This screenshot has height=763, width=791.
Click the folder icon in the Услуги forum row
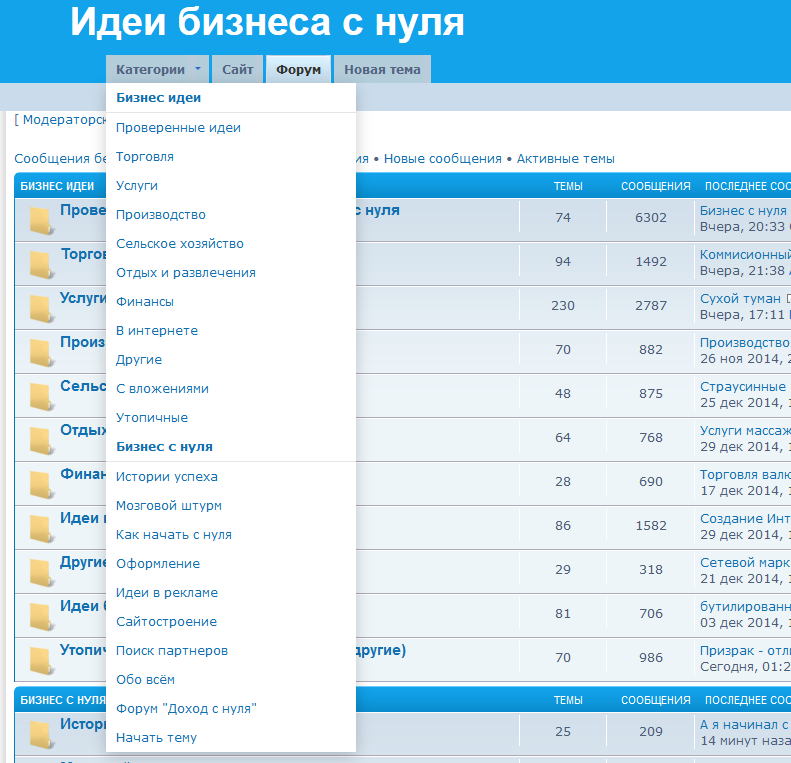(41, 308)
